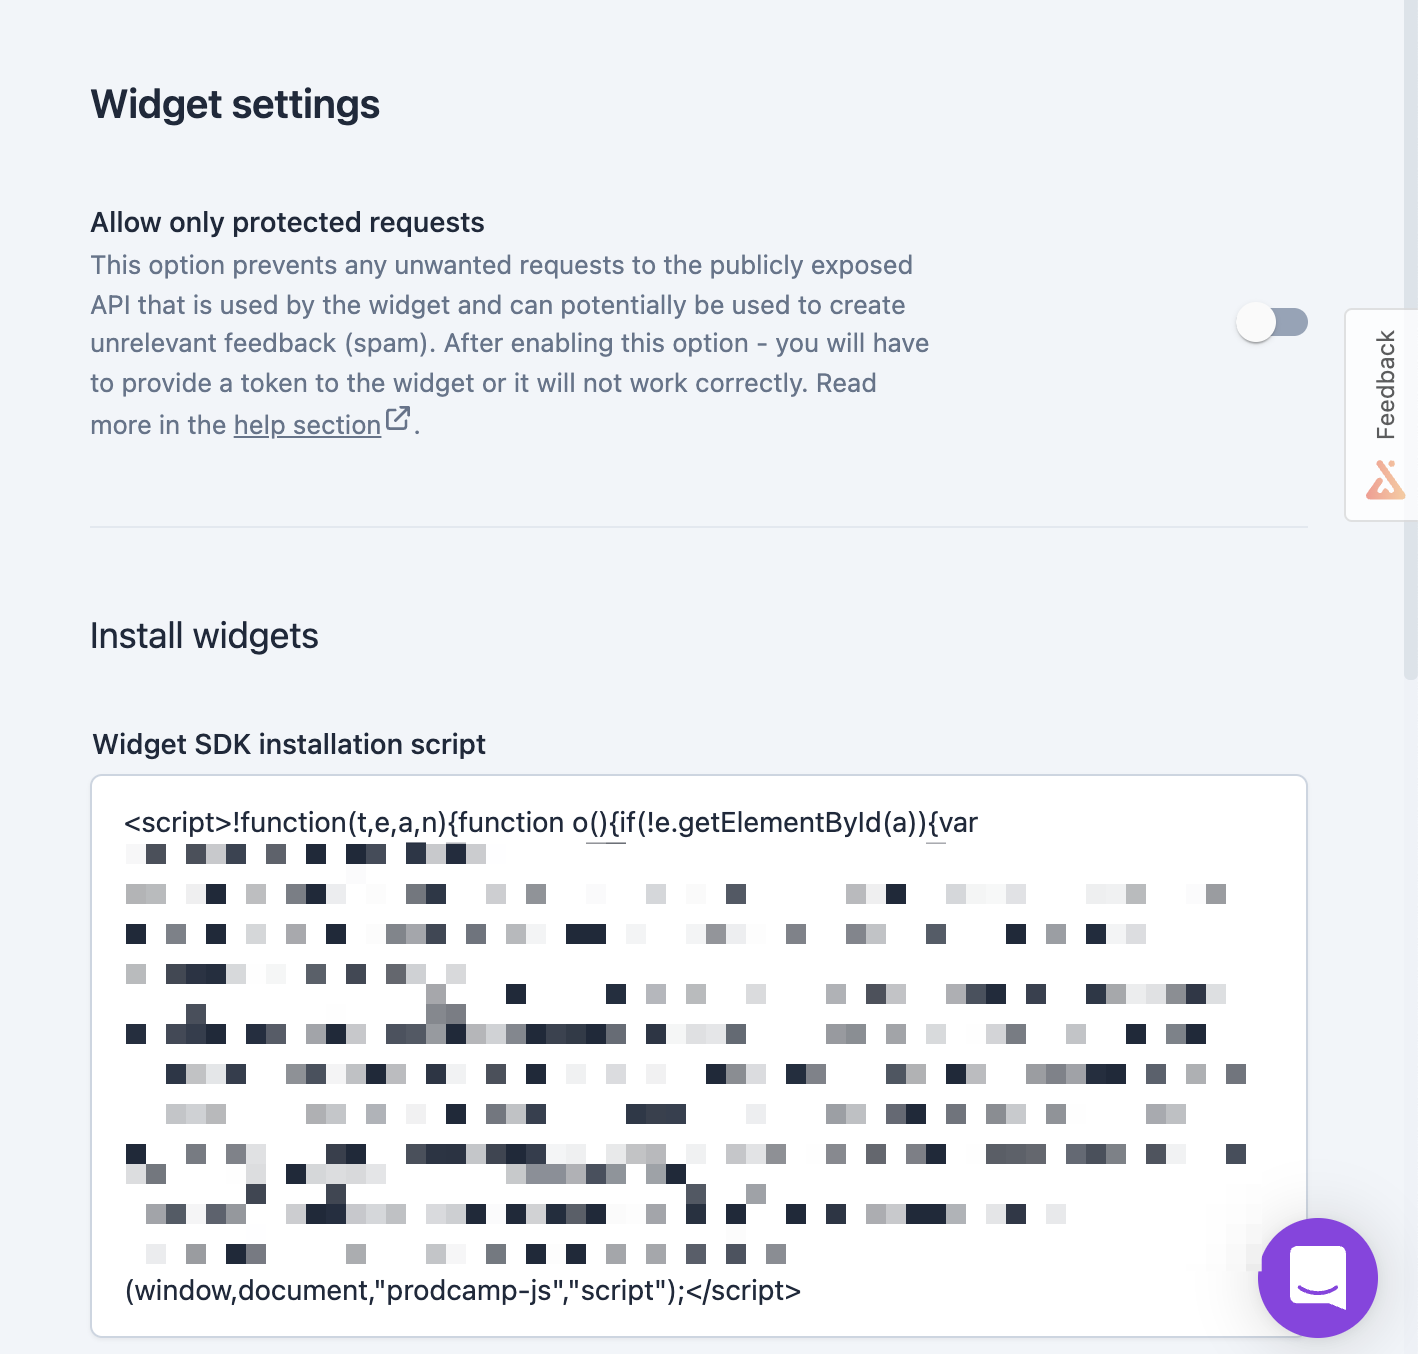Click the "prodcamp-js" string in the script

coord(470,1290)
